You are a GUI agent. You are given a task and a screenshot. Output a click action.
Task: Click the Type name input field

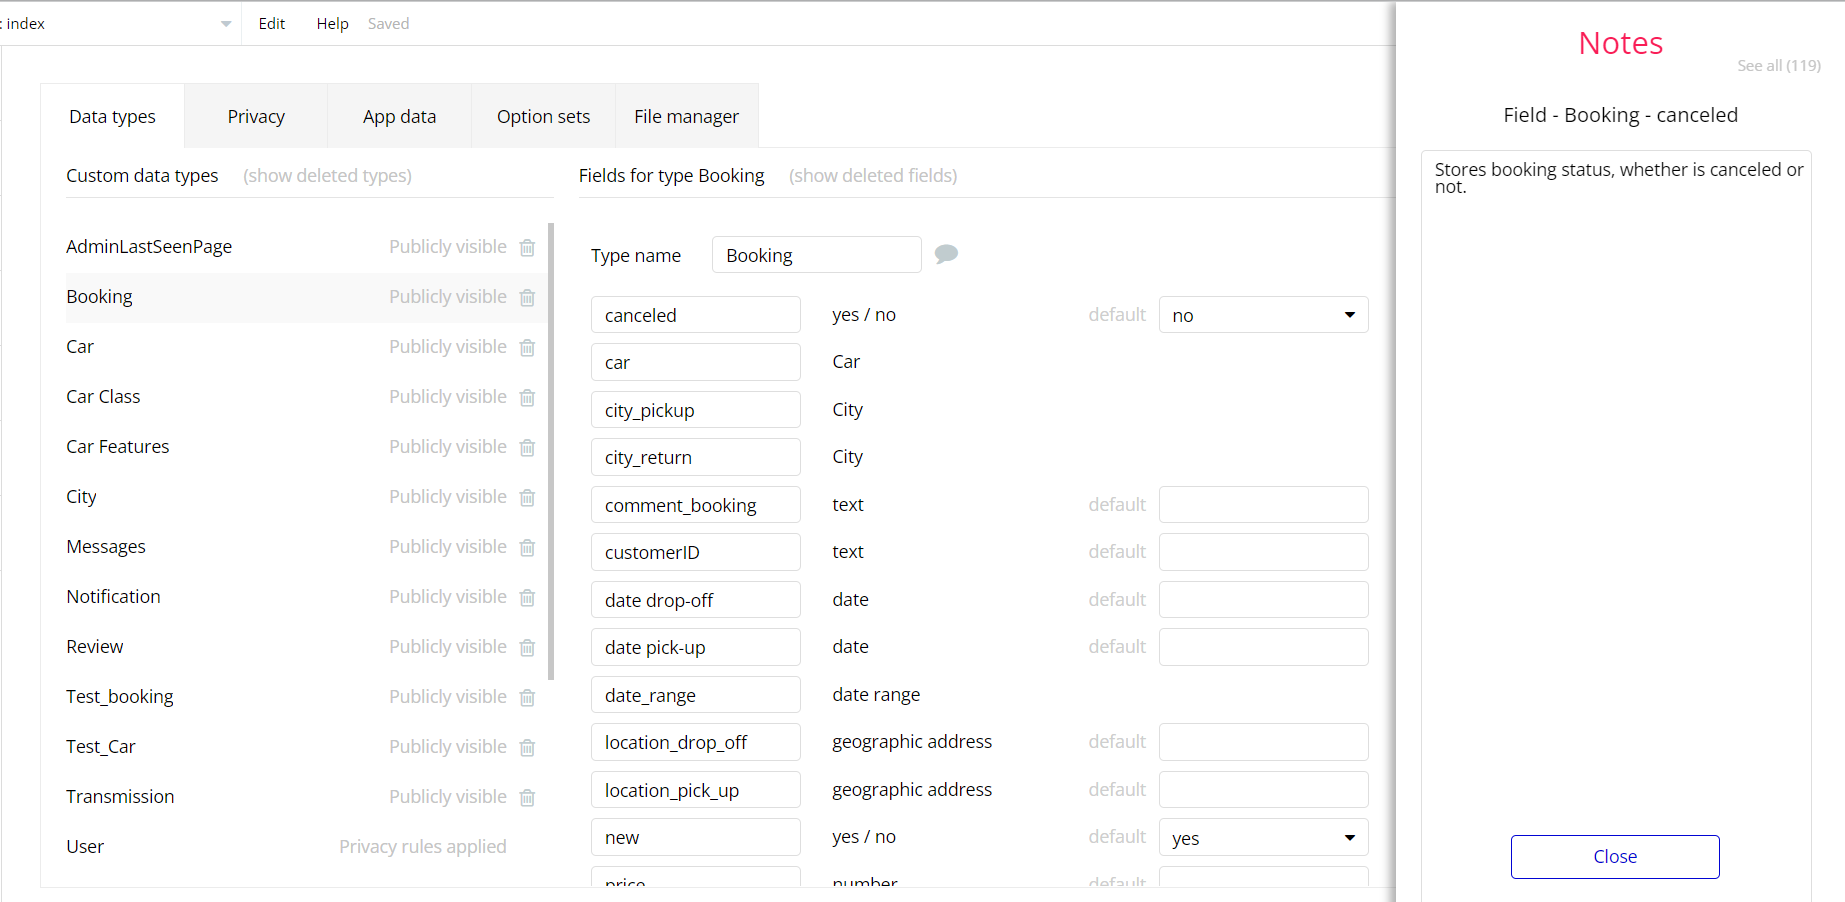tap(816, 255)
